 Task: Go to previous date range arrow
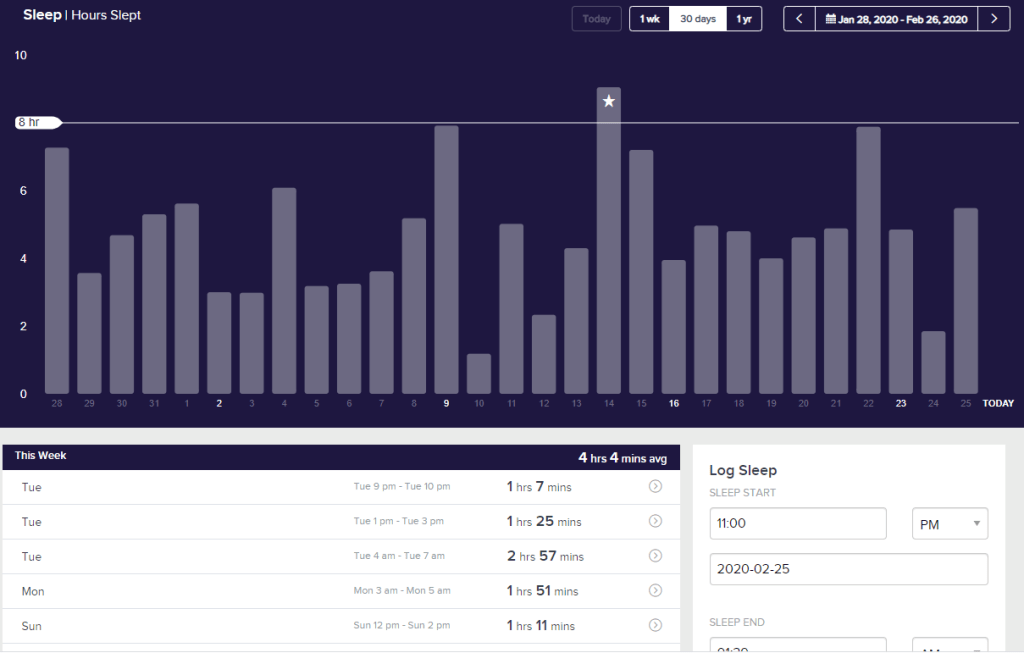tap(799, 19)
